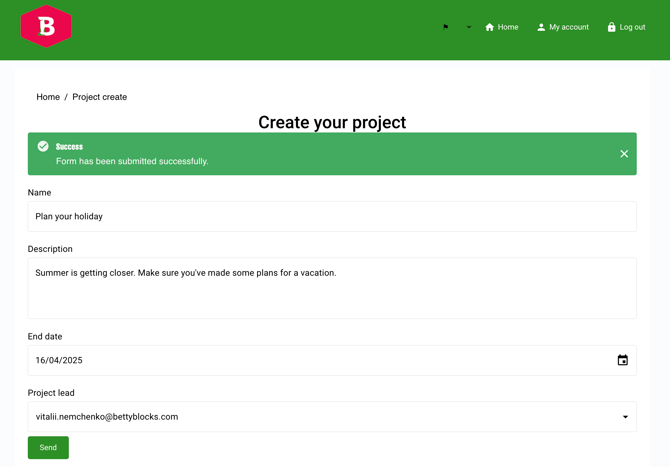
Task: Click the Home breadcrumb link
Action: tap(48, 97)
